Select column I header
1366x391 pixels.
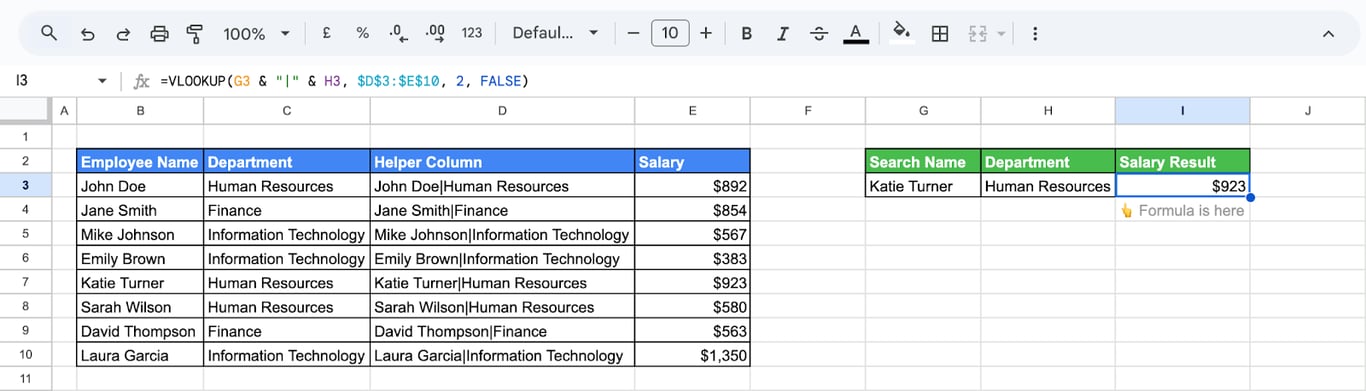pyautogui.click(x=1182, y=111)
